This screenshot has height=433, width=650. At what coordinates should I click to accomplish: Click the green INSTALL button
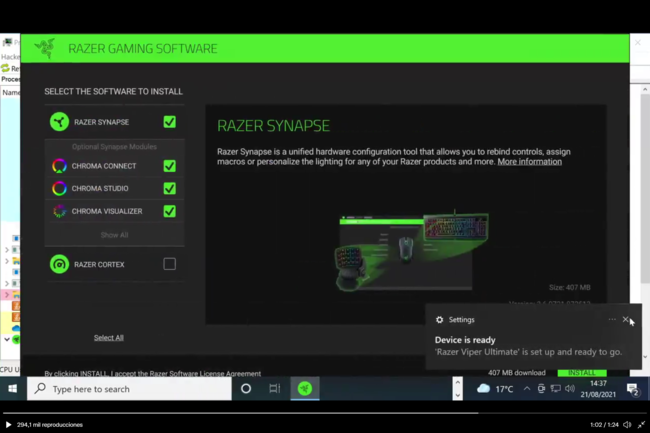pyautogui.click(x=582, y=373)
